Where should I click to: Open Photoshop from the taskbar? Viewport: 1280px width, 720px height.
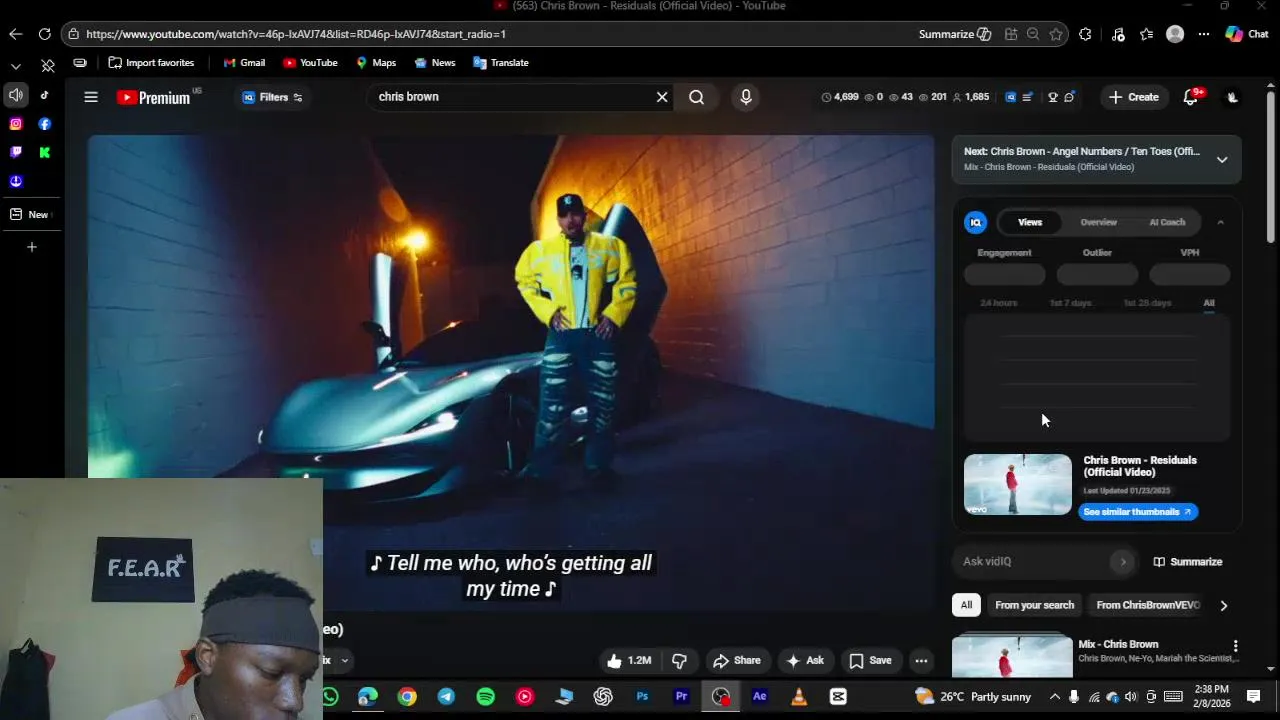click(642, 697)
